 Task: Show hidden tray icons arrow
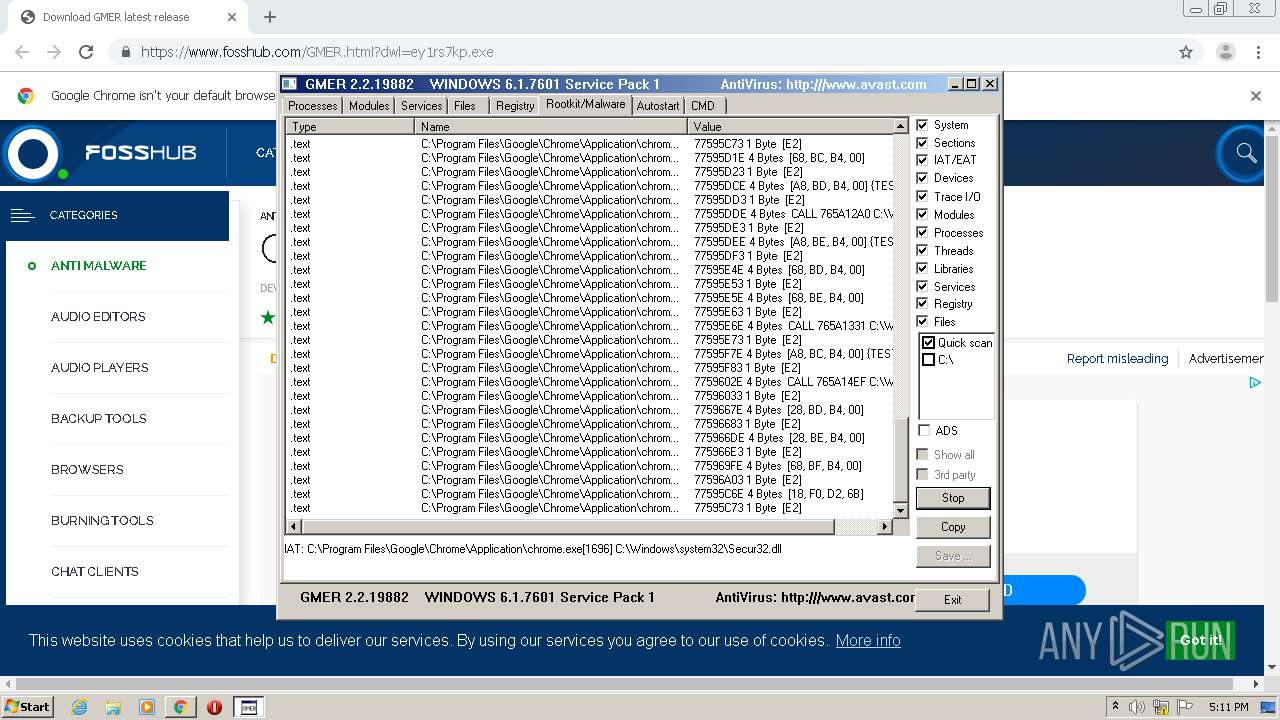pos(1115,707)
